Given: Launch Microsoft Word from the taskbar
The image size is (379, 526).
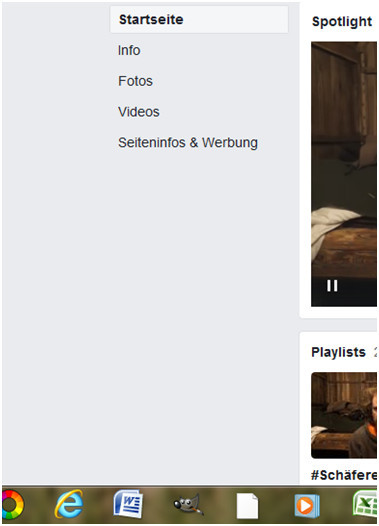Looking at the screenshot, I should click(x=128, y=504).
